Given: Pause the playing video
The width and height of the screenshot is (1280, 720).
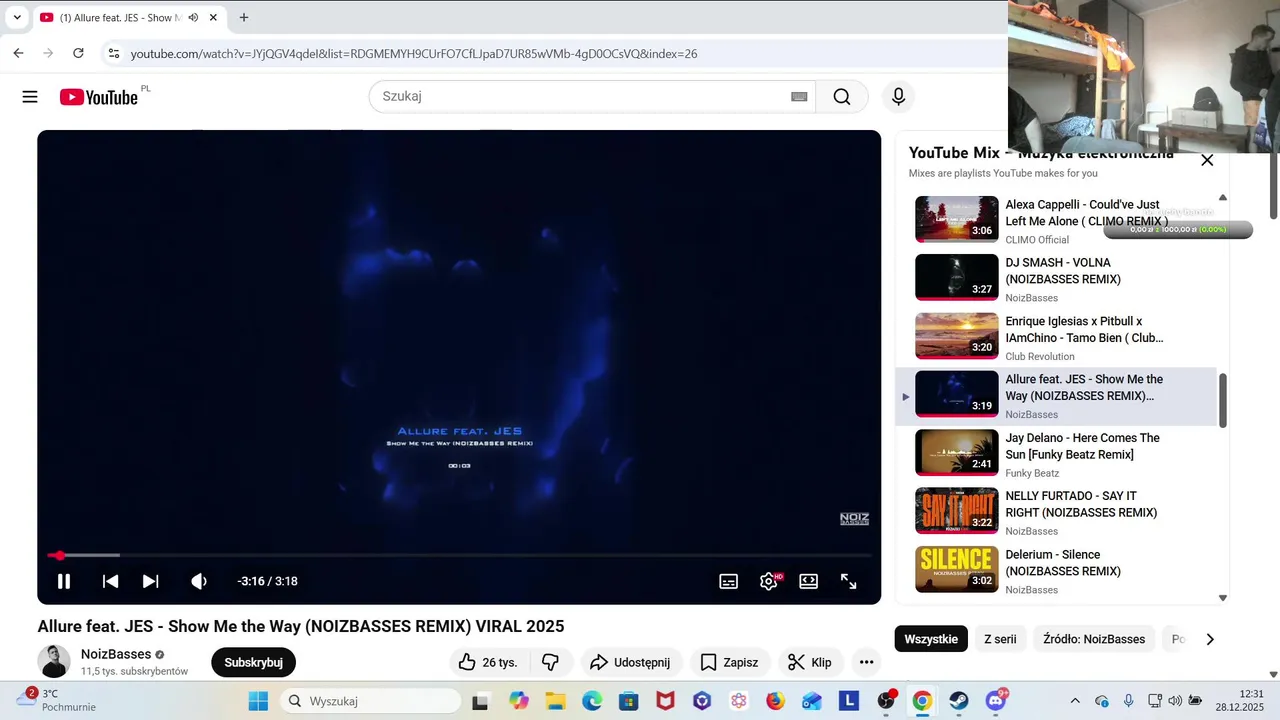Looking at the screenshot, I should click(x=64, y=581).
